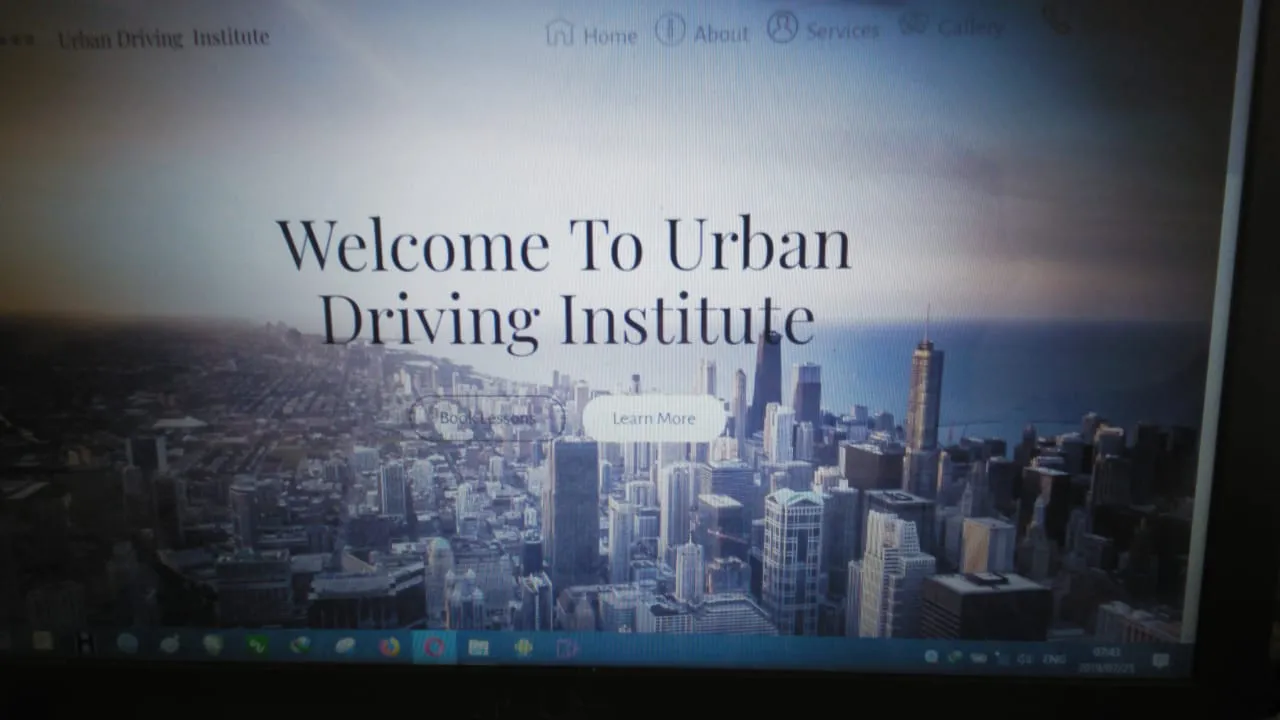View the Gallery page
This screenshot has height=720, width=1280.
[952, 26]
